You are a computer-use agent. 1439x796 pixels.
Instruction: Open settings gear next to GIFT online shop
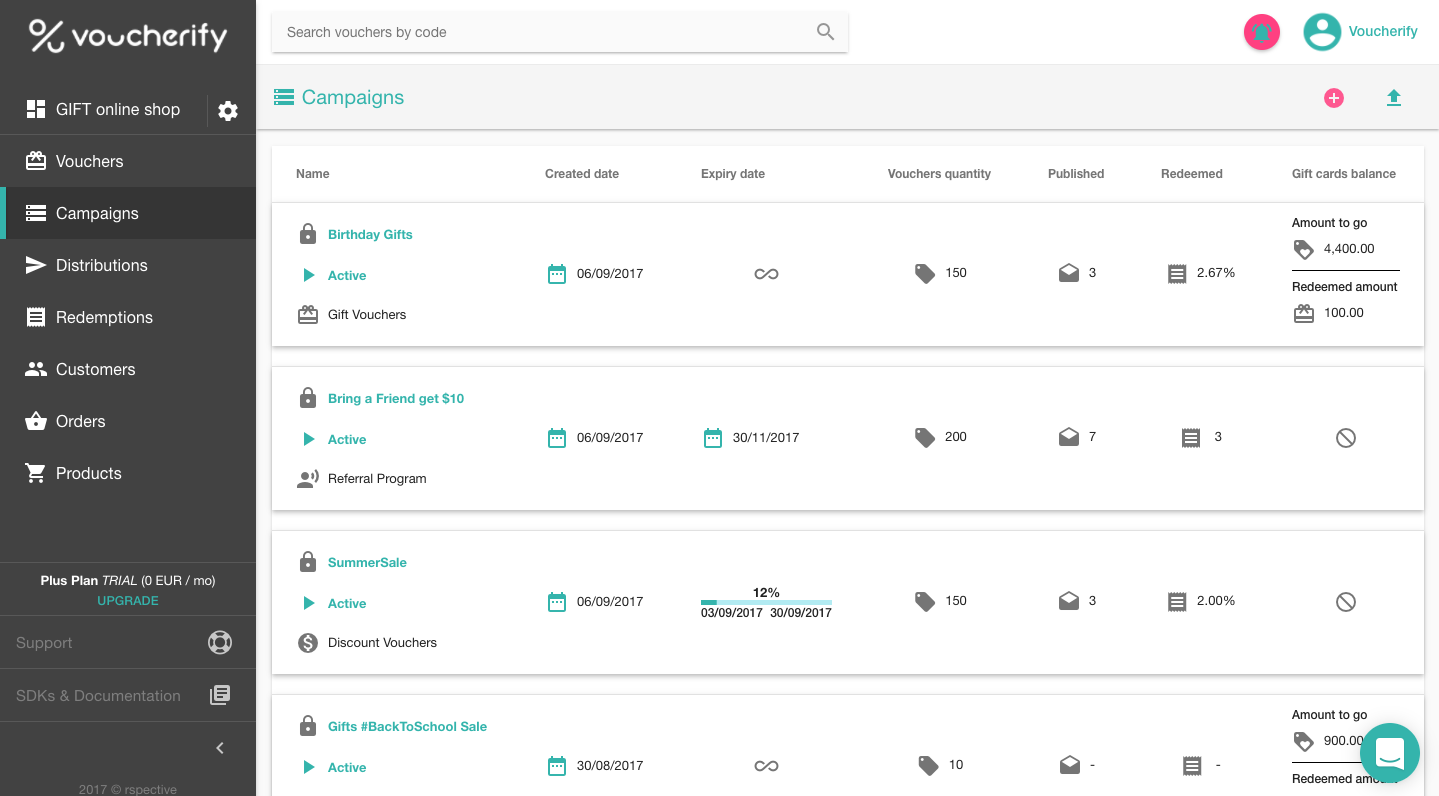[228, 110]
